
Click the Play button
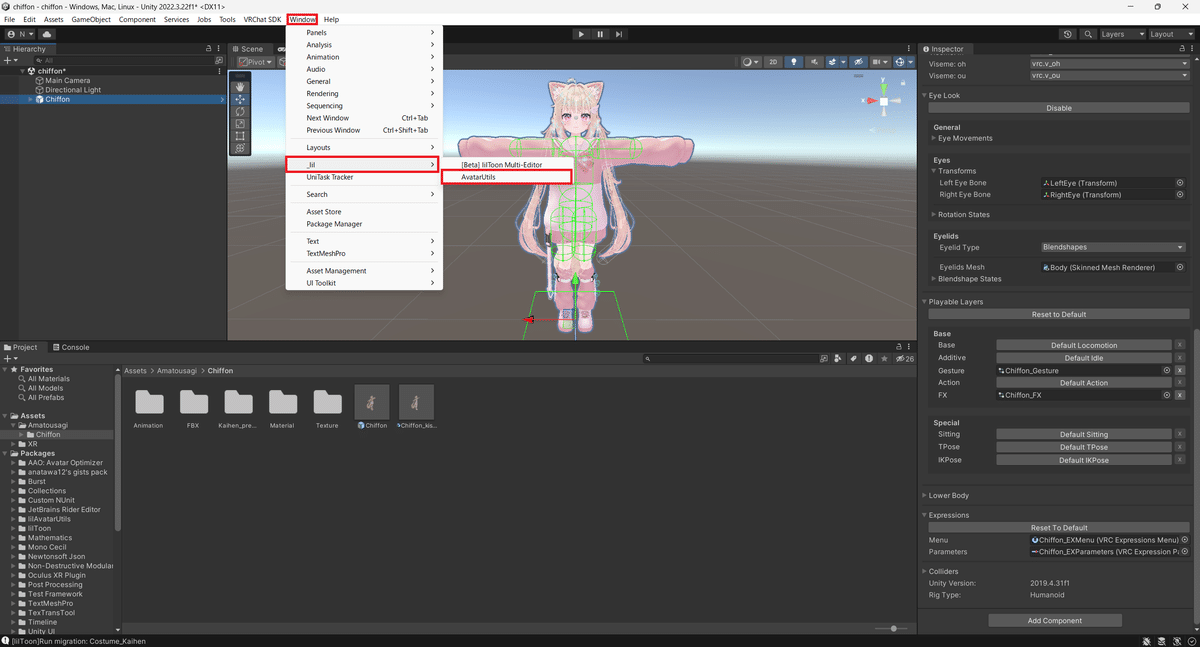(x=581, y=34)
